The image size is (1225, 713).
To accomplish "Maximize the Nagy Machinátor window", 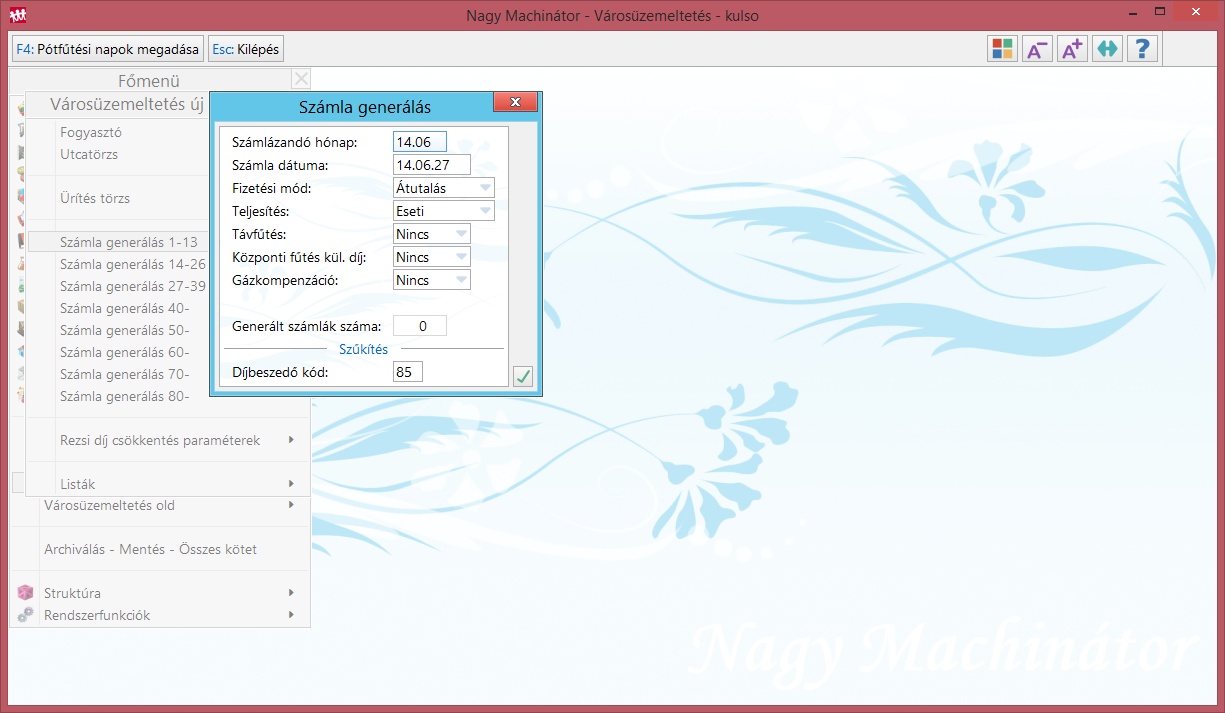I will tap(1160, 12).
